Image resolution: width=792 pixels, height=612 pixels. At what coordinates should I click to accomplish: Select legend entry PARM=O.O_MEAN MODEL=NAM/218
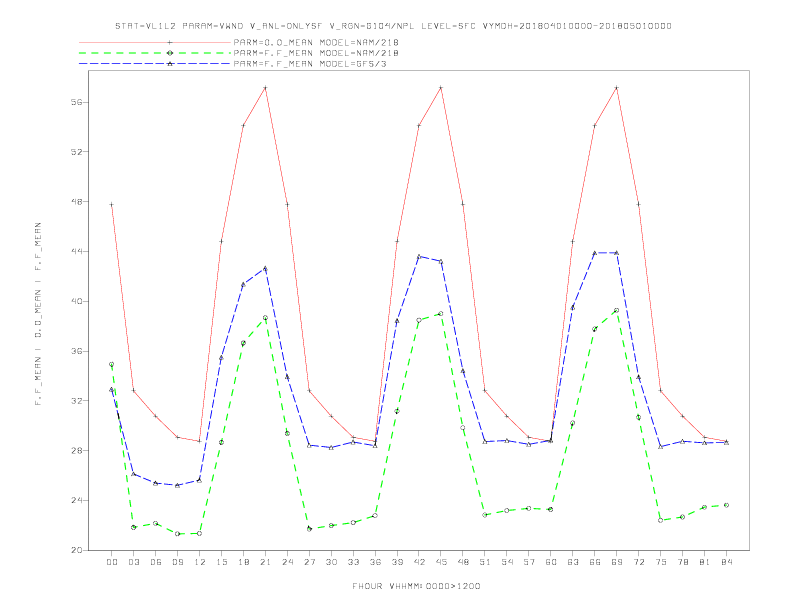(316, 42)
